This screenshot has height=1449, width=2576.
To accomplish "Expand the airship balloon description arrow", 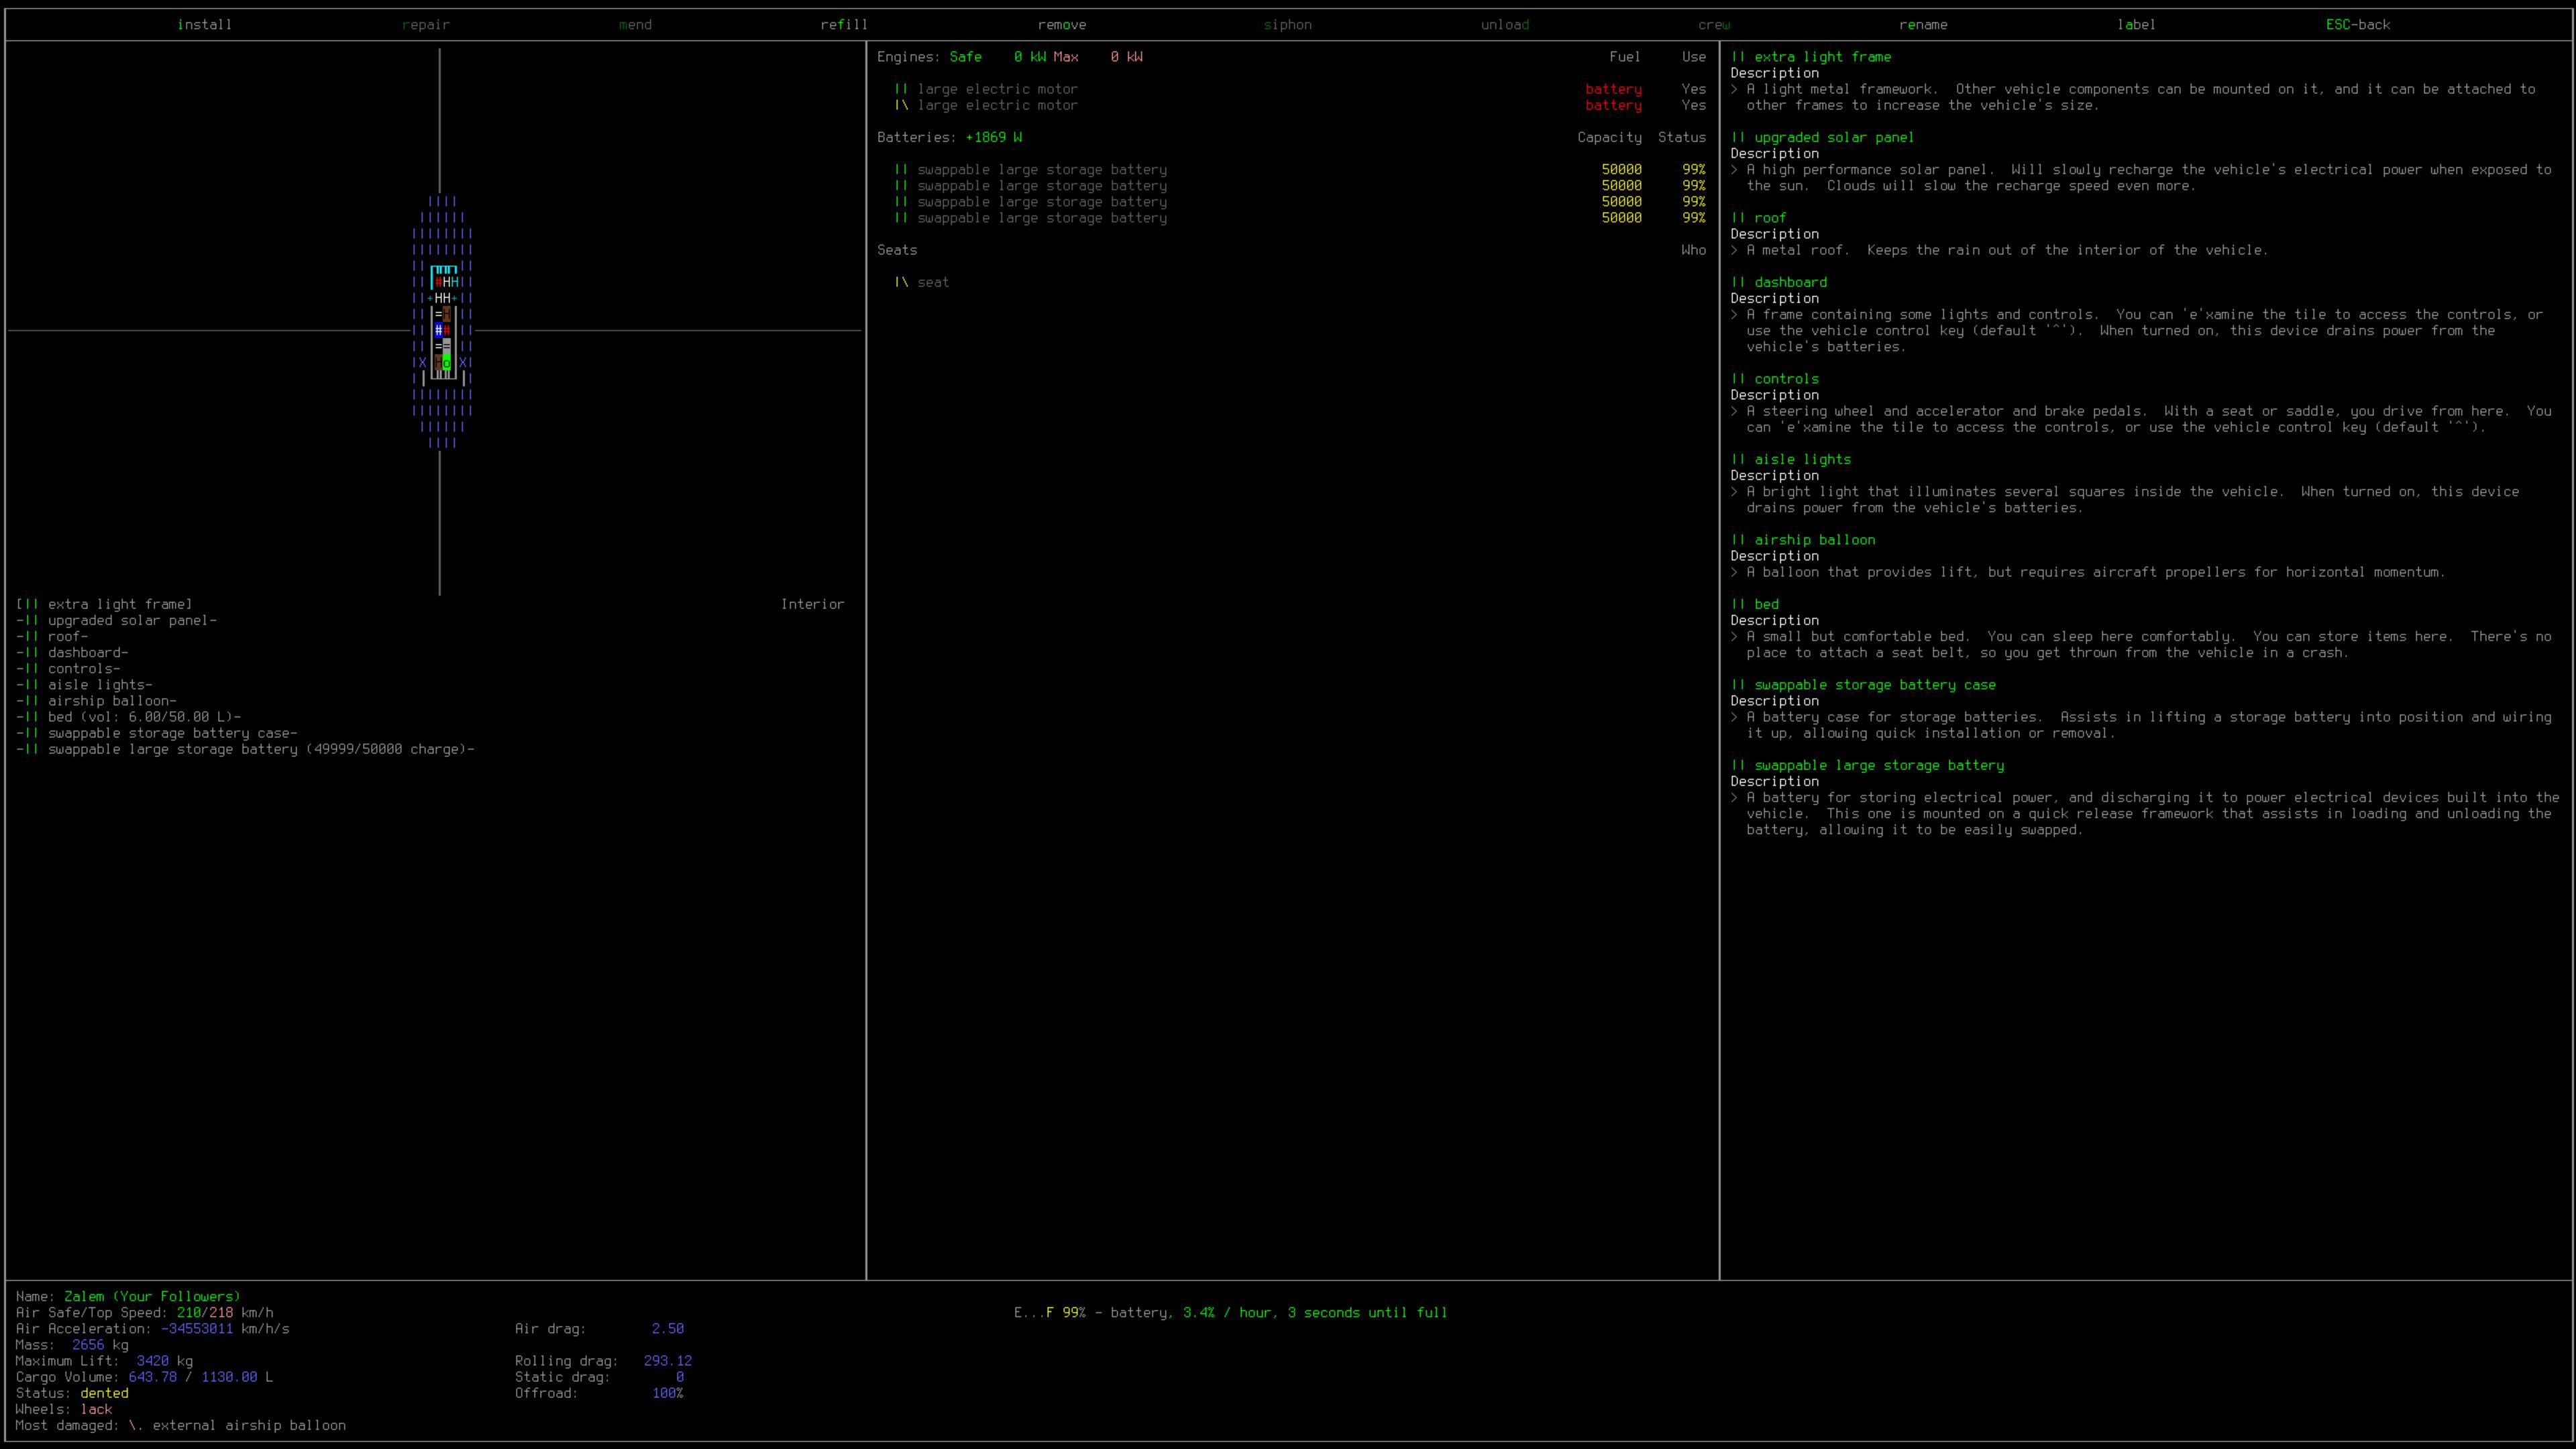I will [1735, 572].
